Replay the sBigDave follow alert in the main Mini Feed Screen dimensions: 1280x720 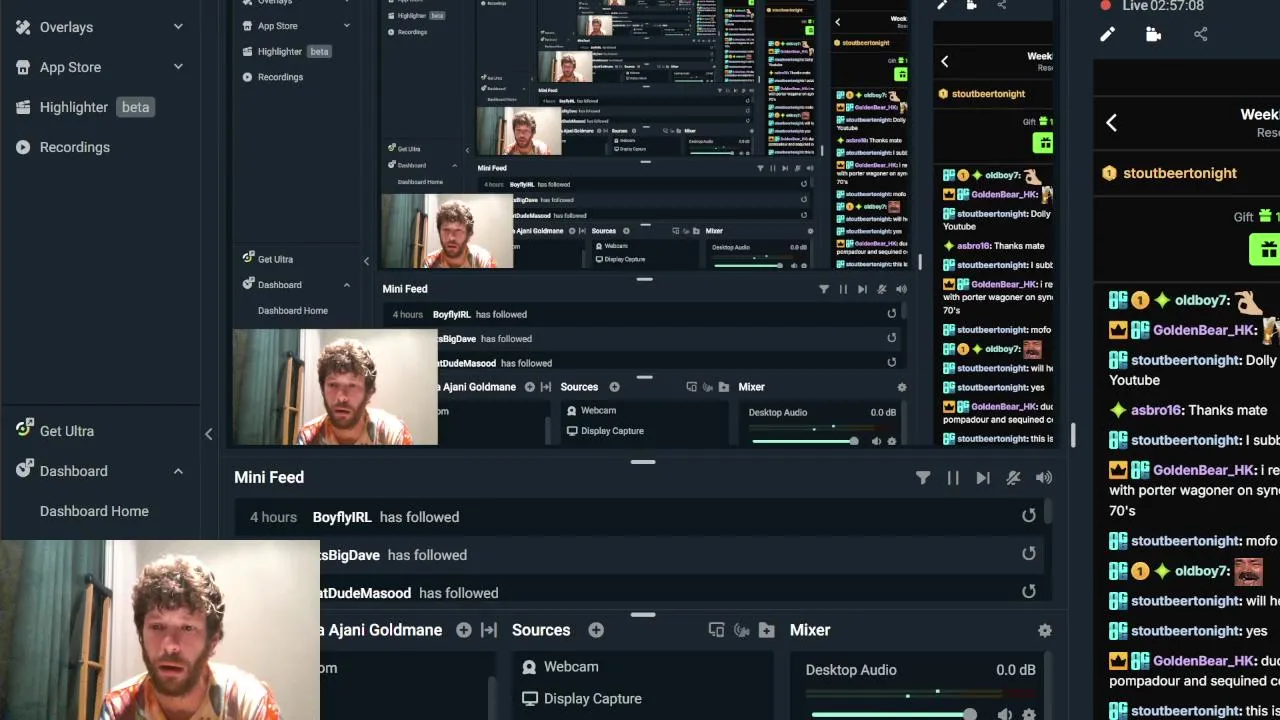pyautogui.click(x=1029, y=554)
